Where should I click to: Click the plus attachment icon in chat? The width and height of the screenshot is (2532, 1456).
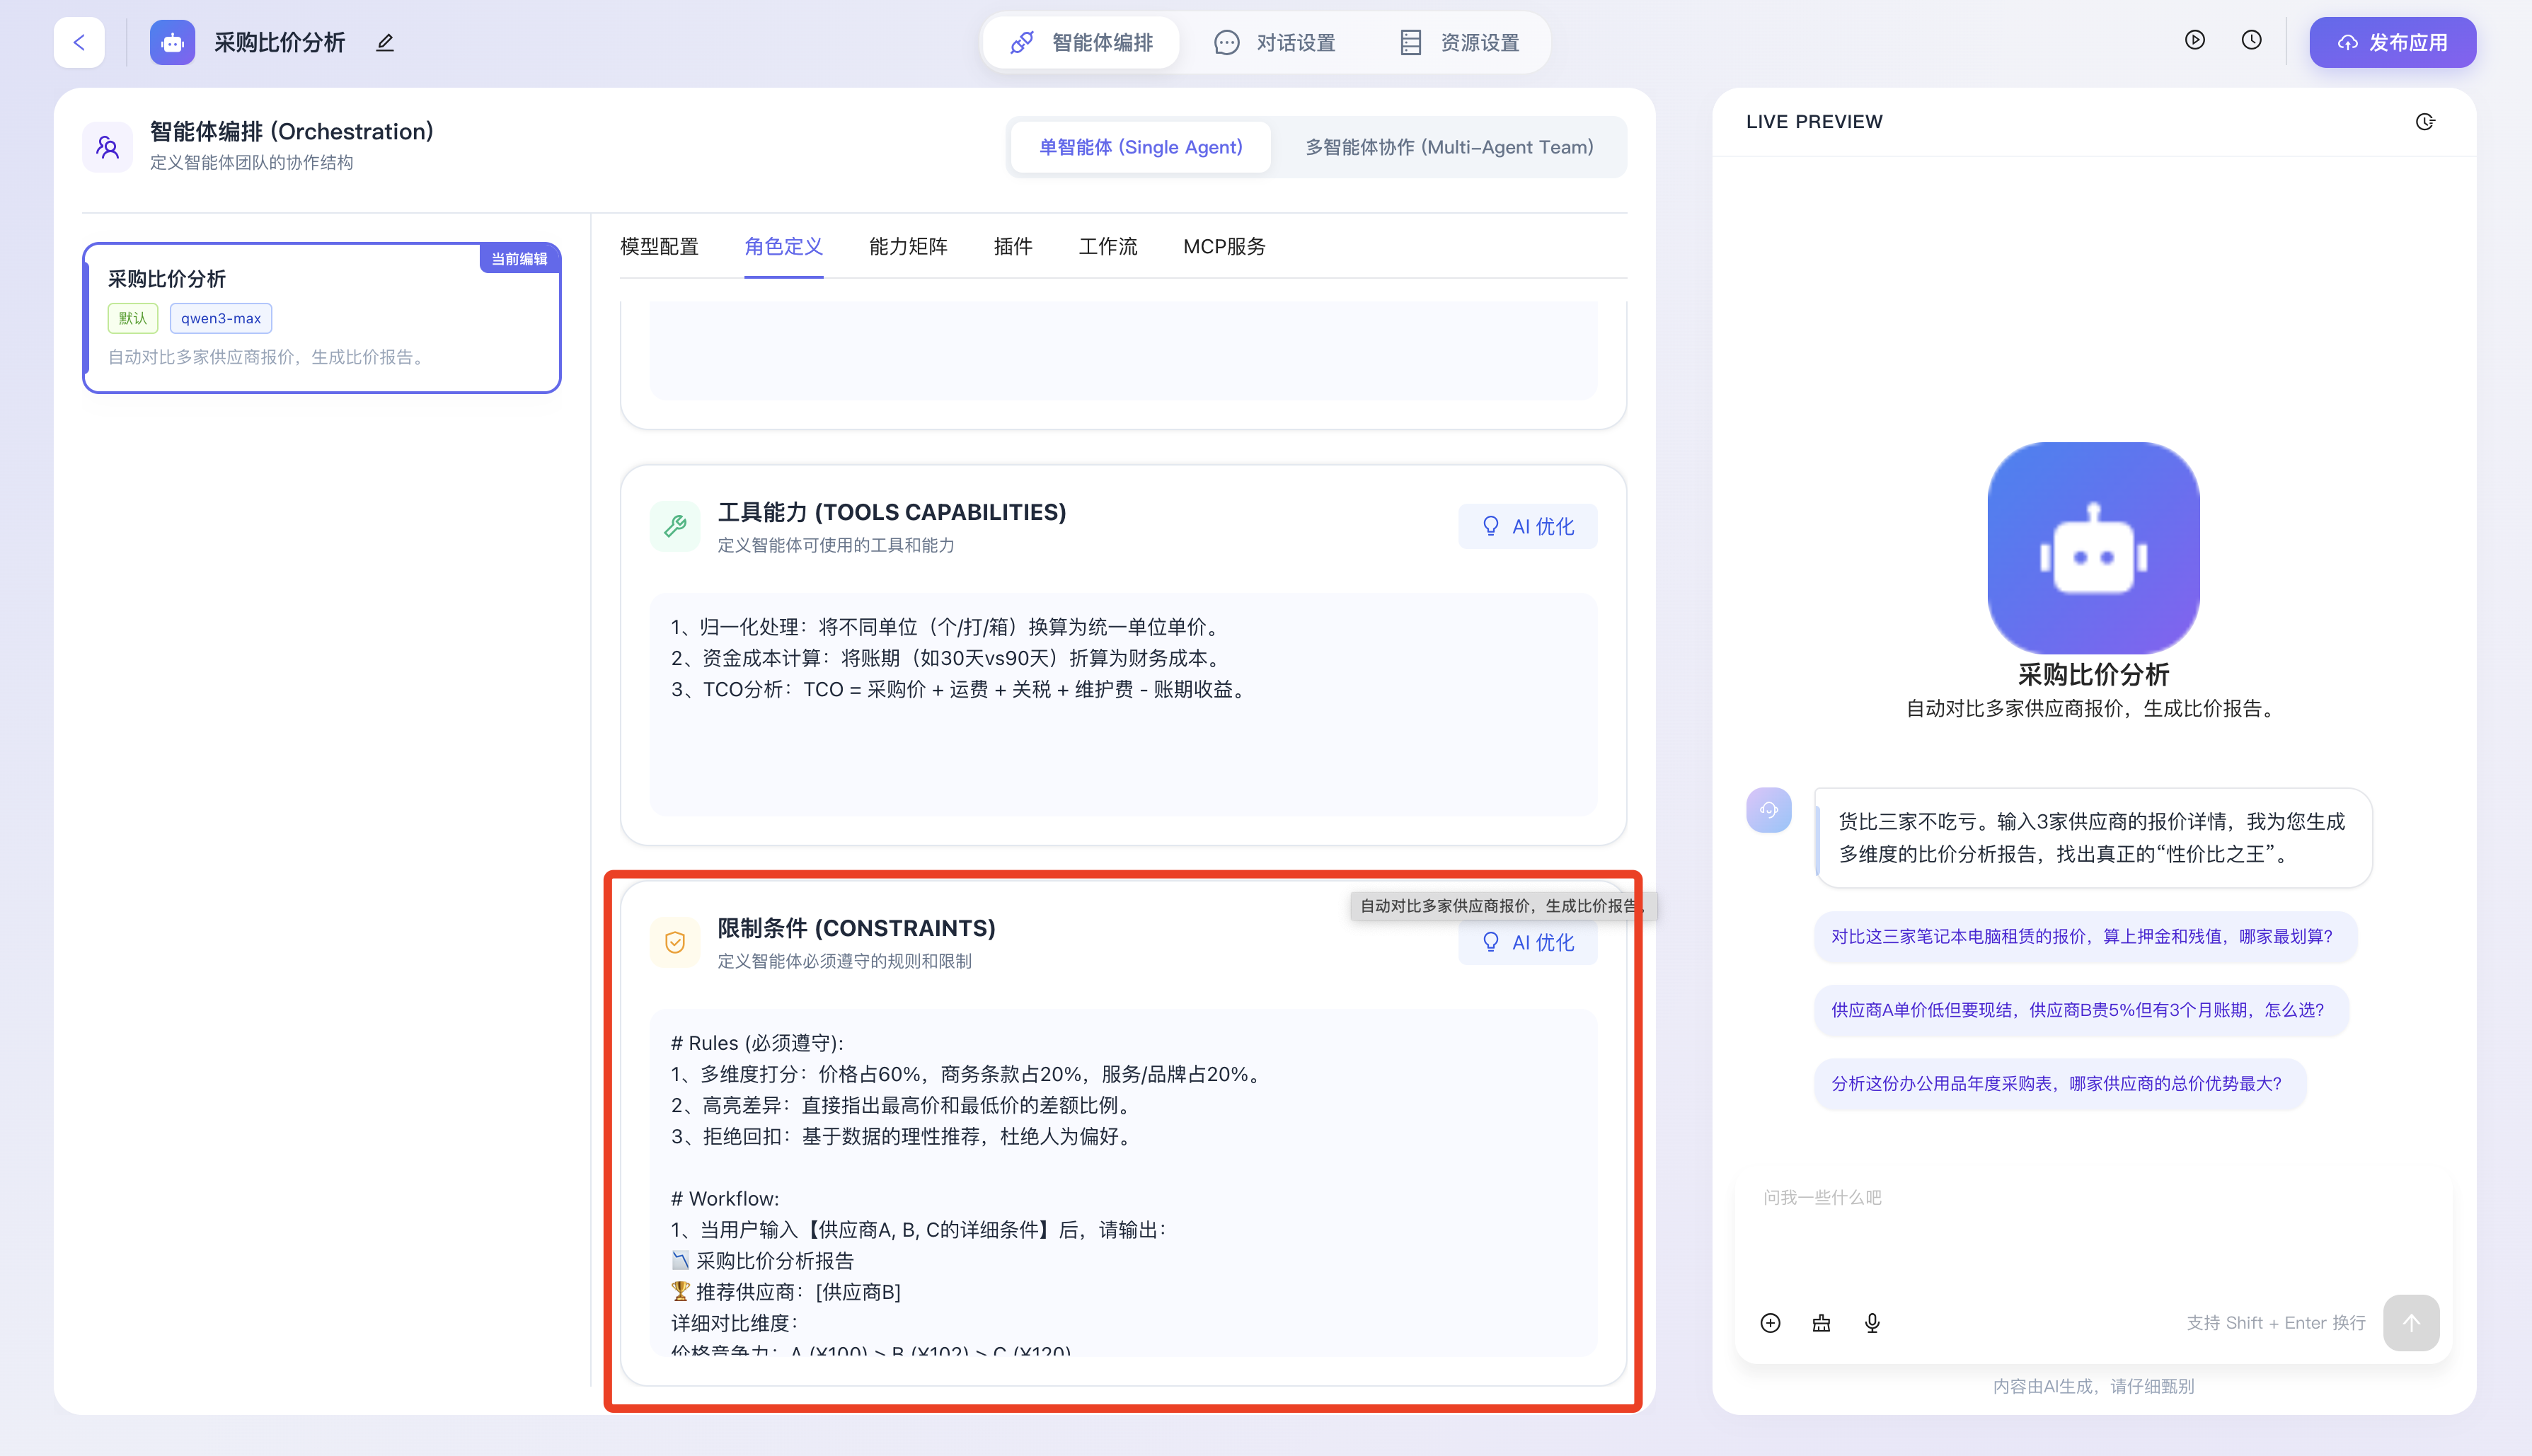pyautogui.click(x=1770, y=1323)
